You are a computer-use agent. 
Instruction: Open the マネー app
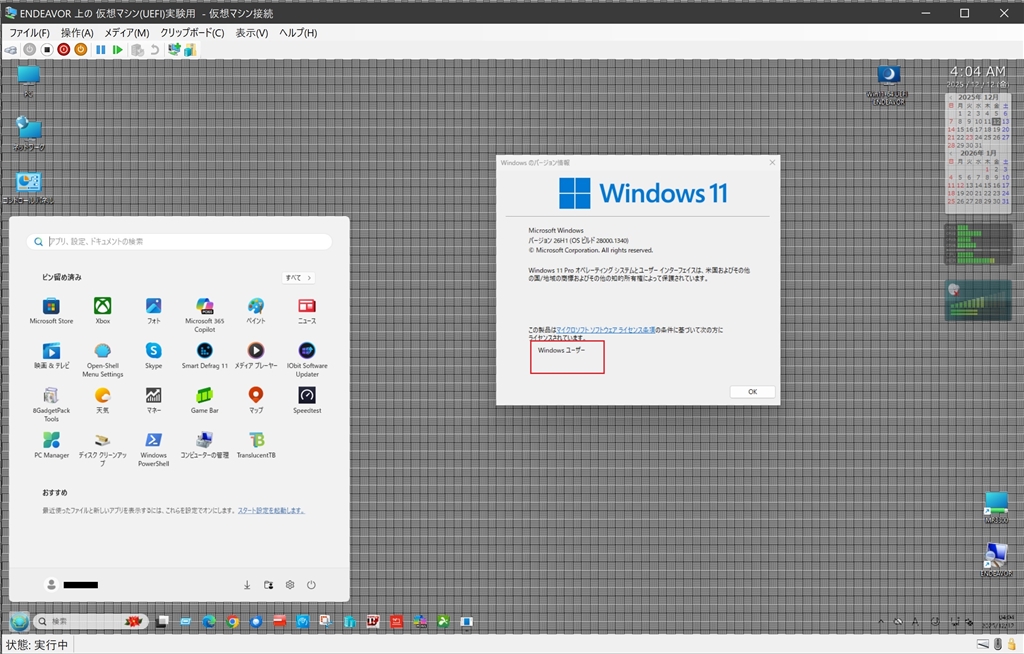153,401
